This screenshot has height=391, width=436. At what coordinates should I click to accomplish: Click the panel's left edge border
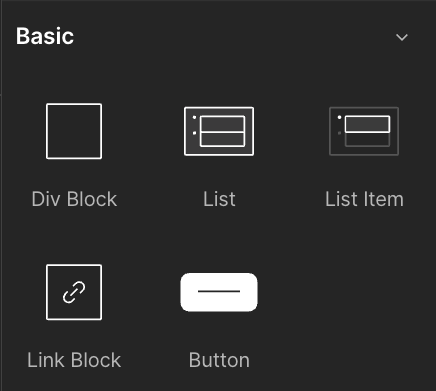pyautogui.click(x=1, y=195)
